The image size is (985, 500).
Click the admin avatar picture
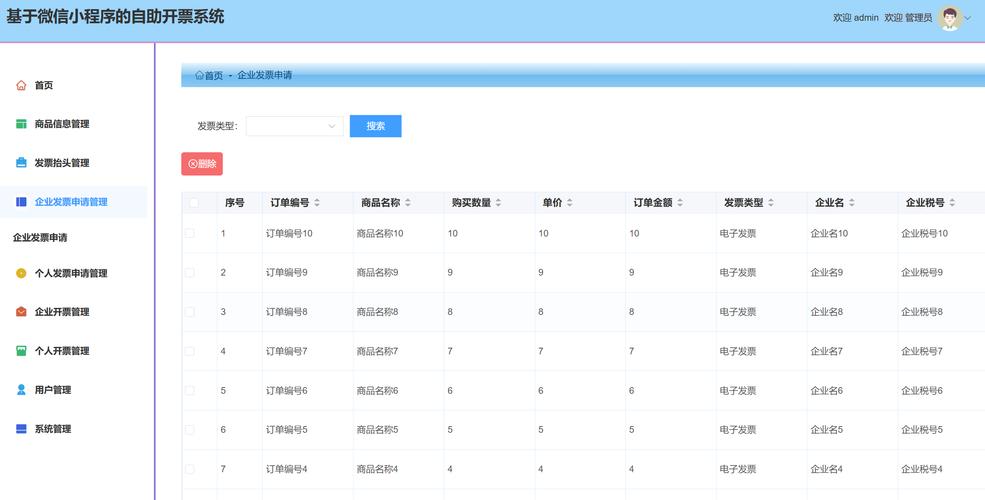click(950, 18)
